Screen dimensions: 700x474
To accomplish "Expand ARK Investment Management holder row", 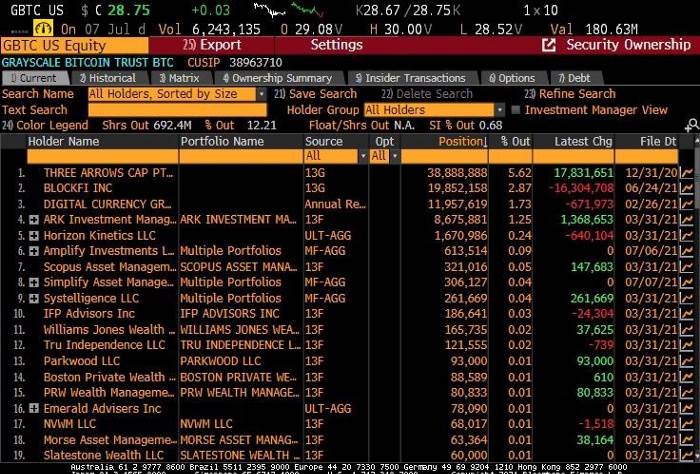I will pyautogui.click(x=34, y=220).
